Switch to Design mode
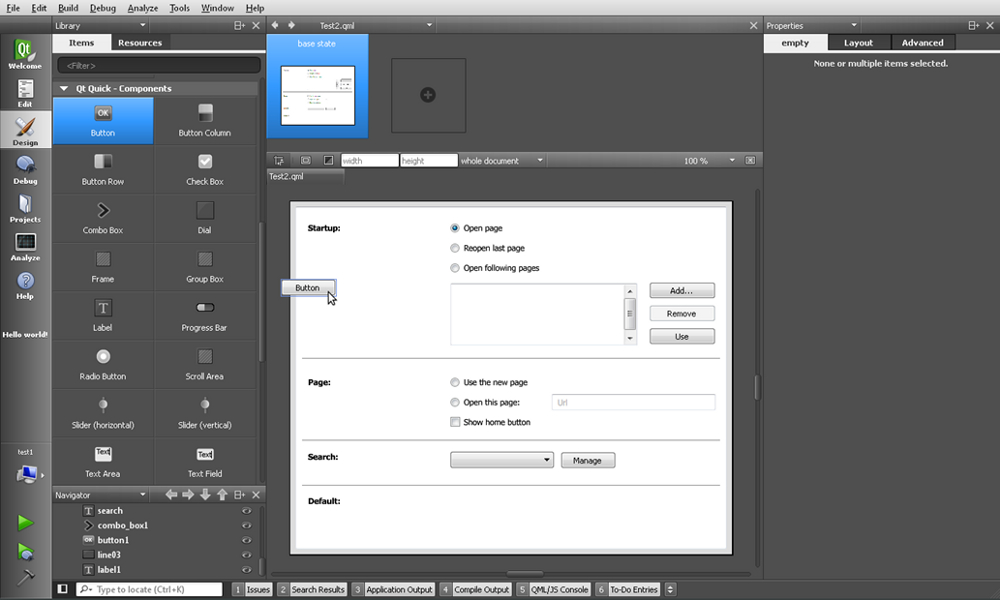1000x600 pixels. click(25, 131)
